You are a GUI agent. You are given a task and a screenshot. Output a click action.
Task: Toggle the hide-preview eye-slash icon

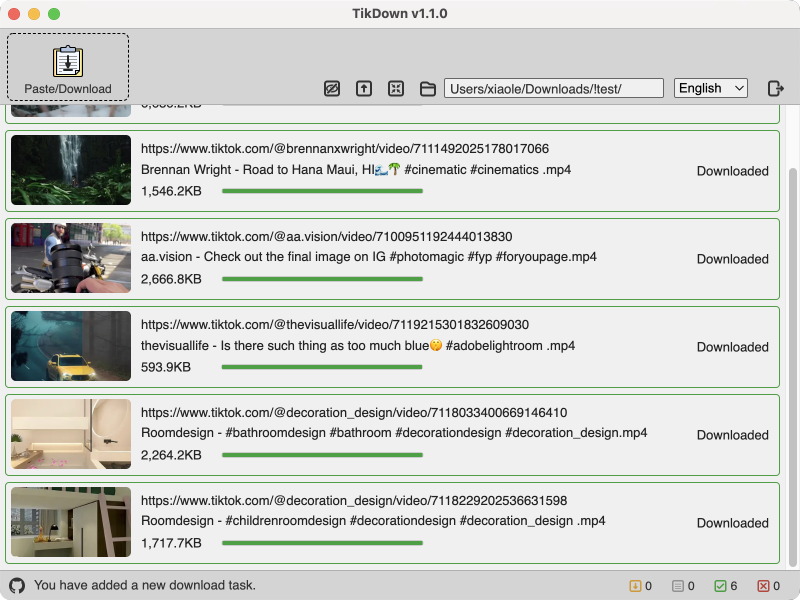point(332,89)
